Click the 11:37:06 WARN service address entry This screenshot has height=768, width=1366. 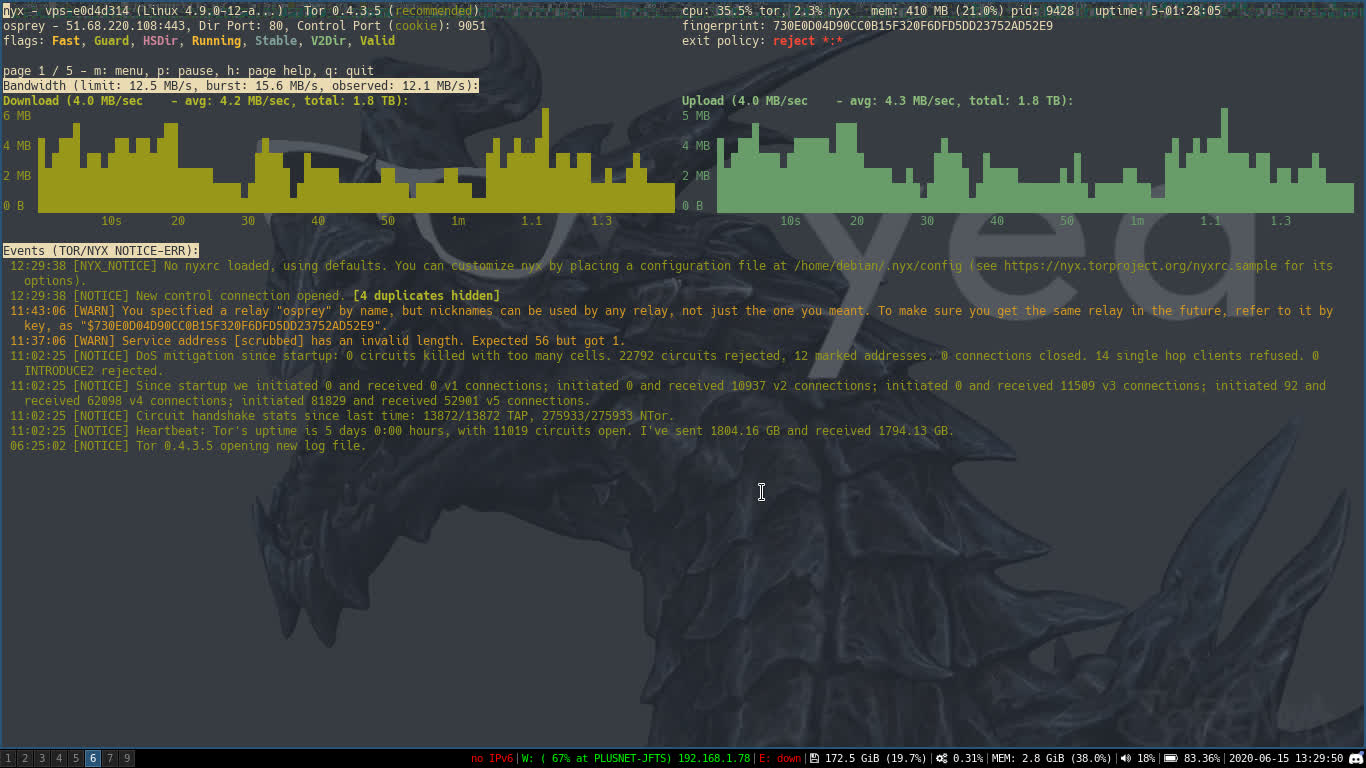[x=318, y=341]
